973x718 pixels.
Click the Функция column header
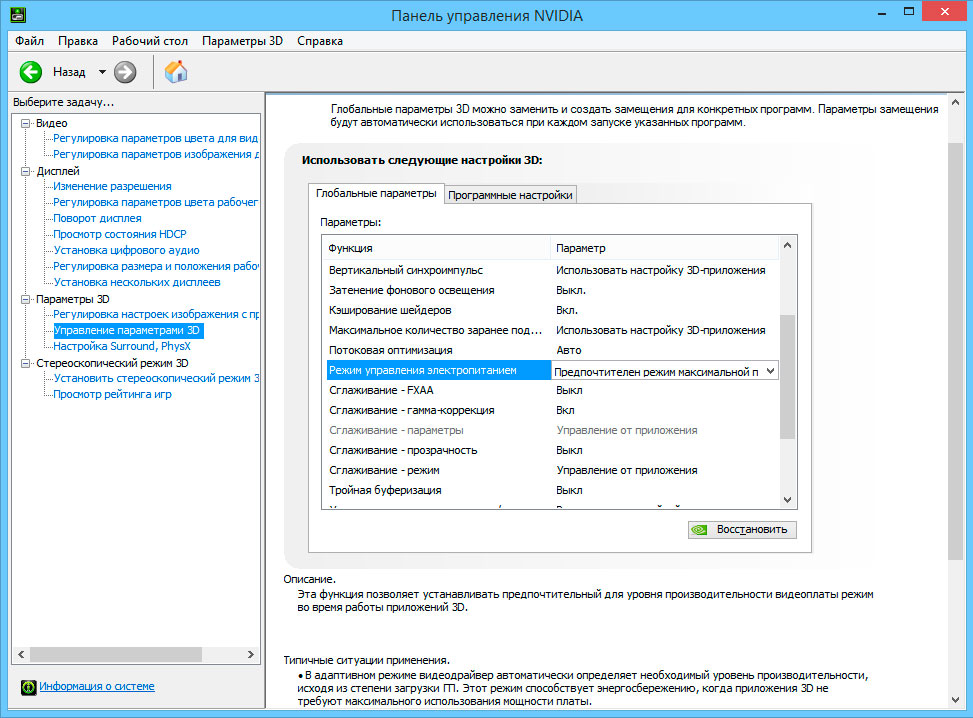[x=436, y=248]
